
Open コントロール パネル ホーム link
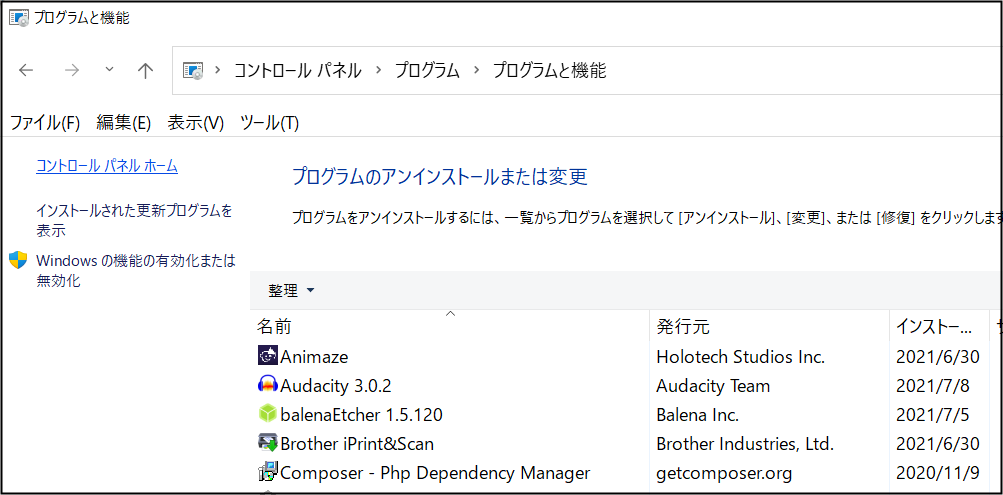[107, 166]
